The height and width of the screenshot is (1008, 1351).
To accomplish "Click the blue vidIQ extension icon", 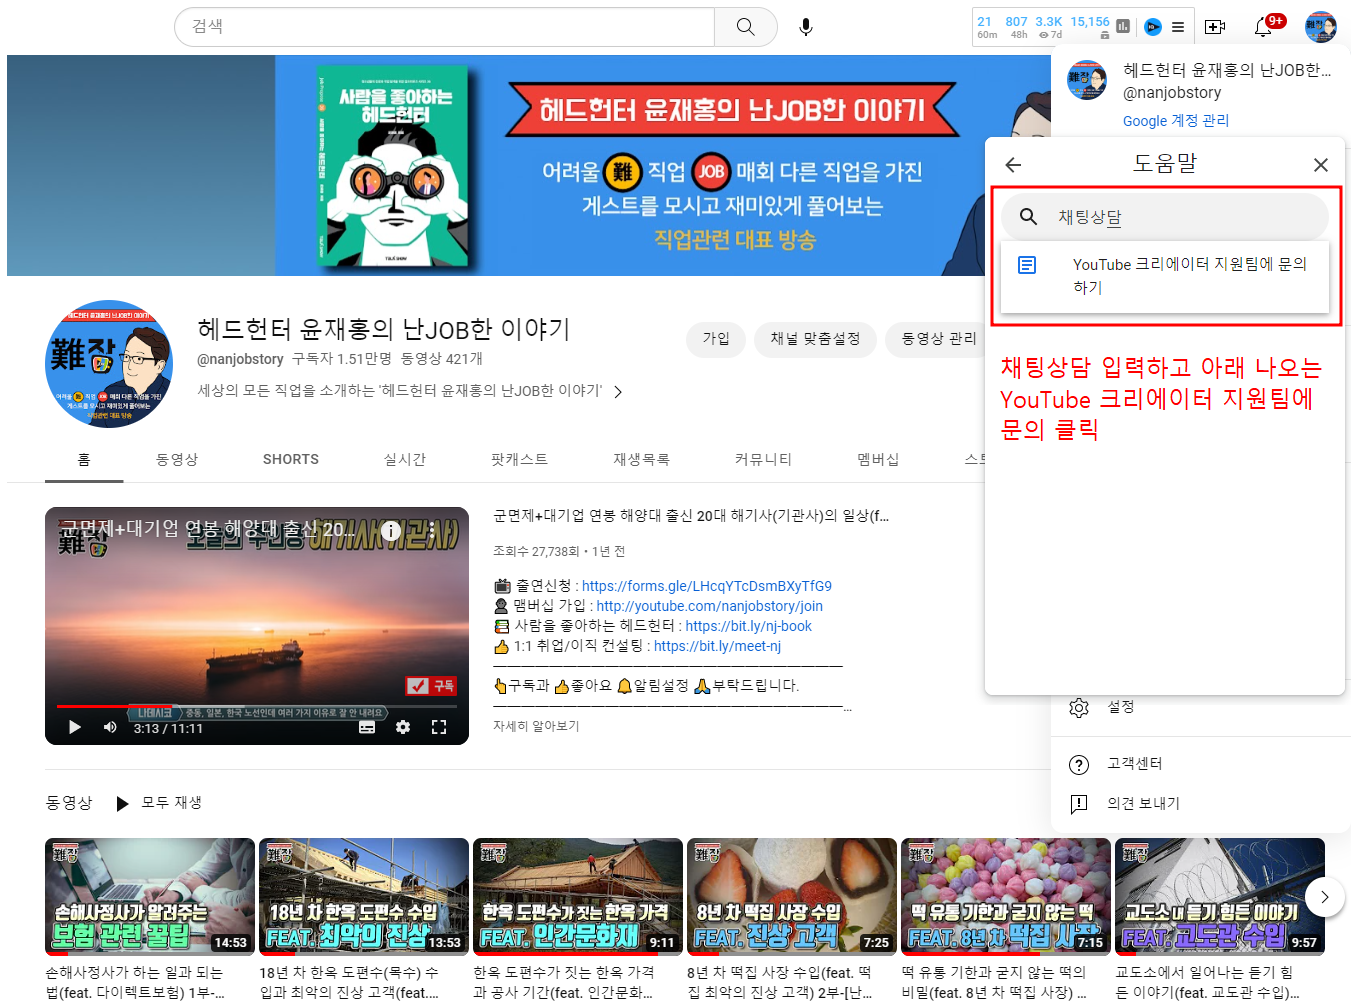I will pos(1153,27).
